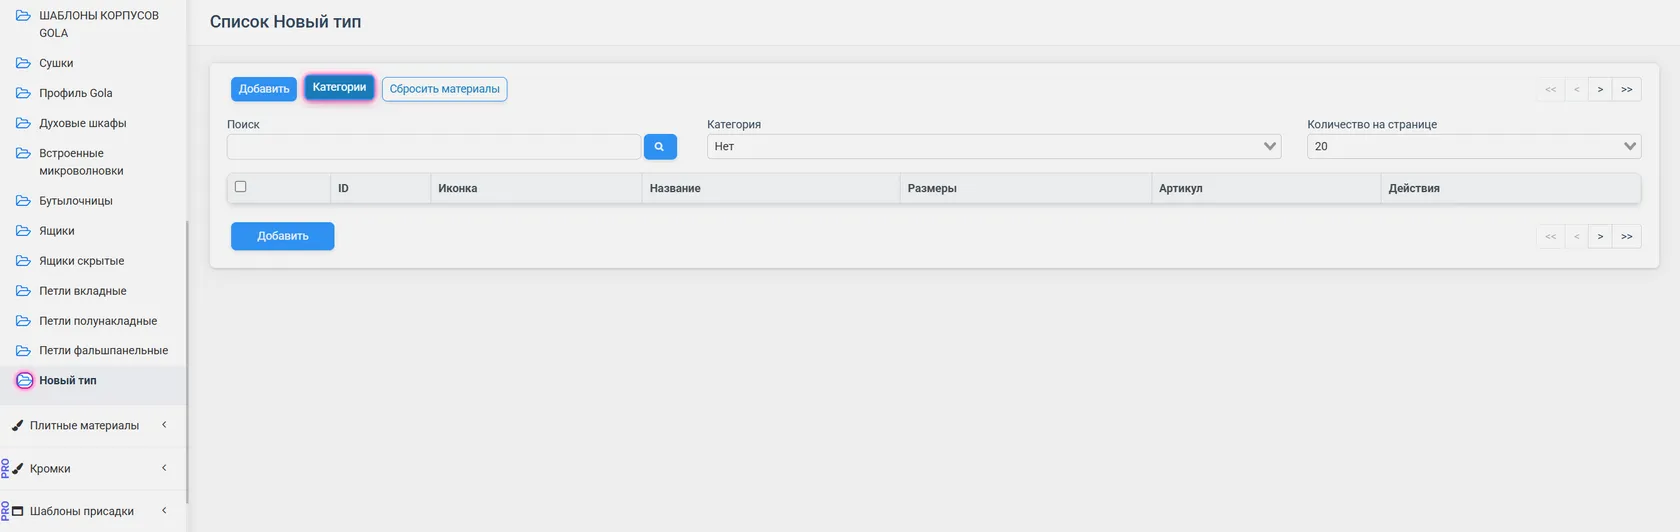
Task: Click folder icon next to Ящики скрытые
Action: point(23,261)
